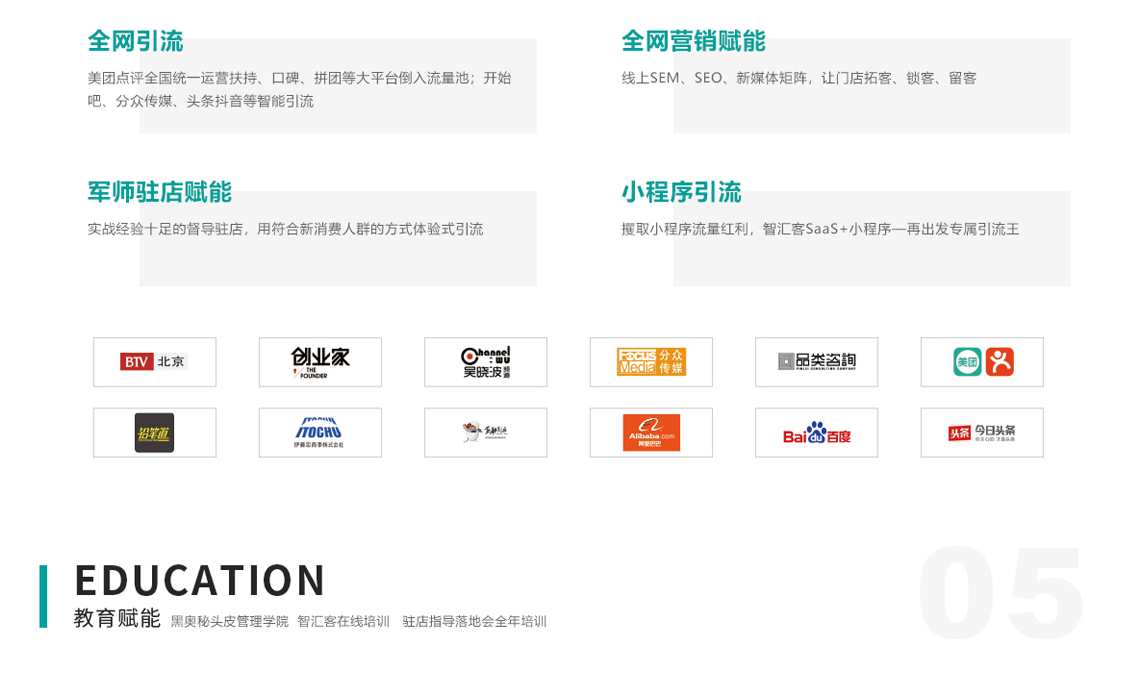The height and width of the screenshot is (677, 1140).
Task: Click the Focus Media 分众传媒 logo
Action: tap(651, 362)
